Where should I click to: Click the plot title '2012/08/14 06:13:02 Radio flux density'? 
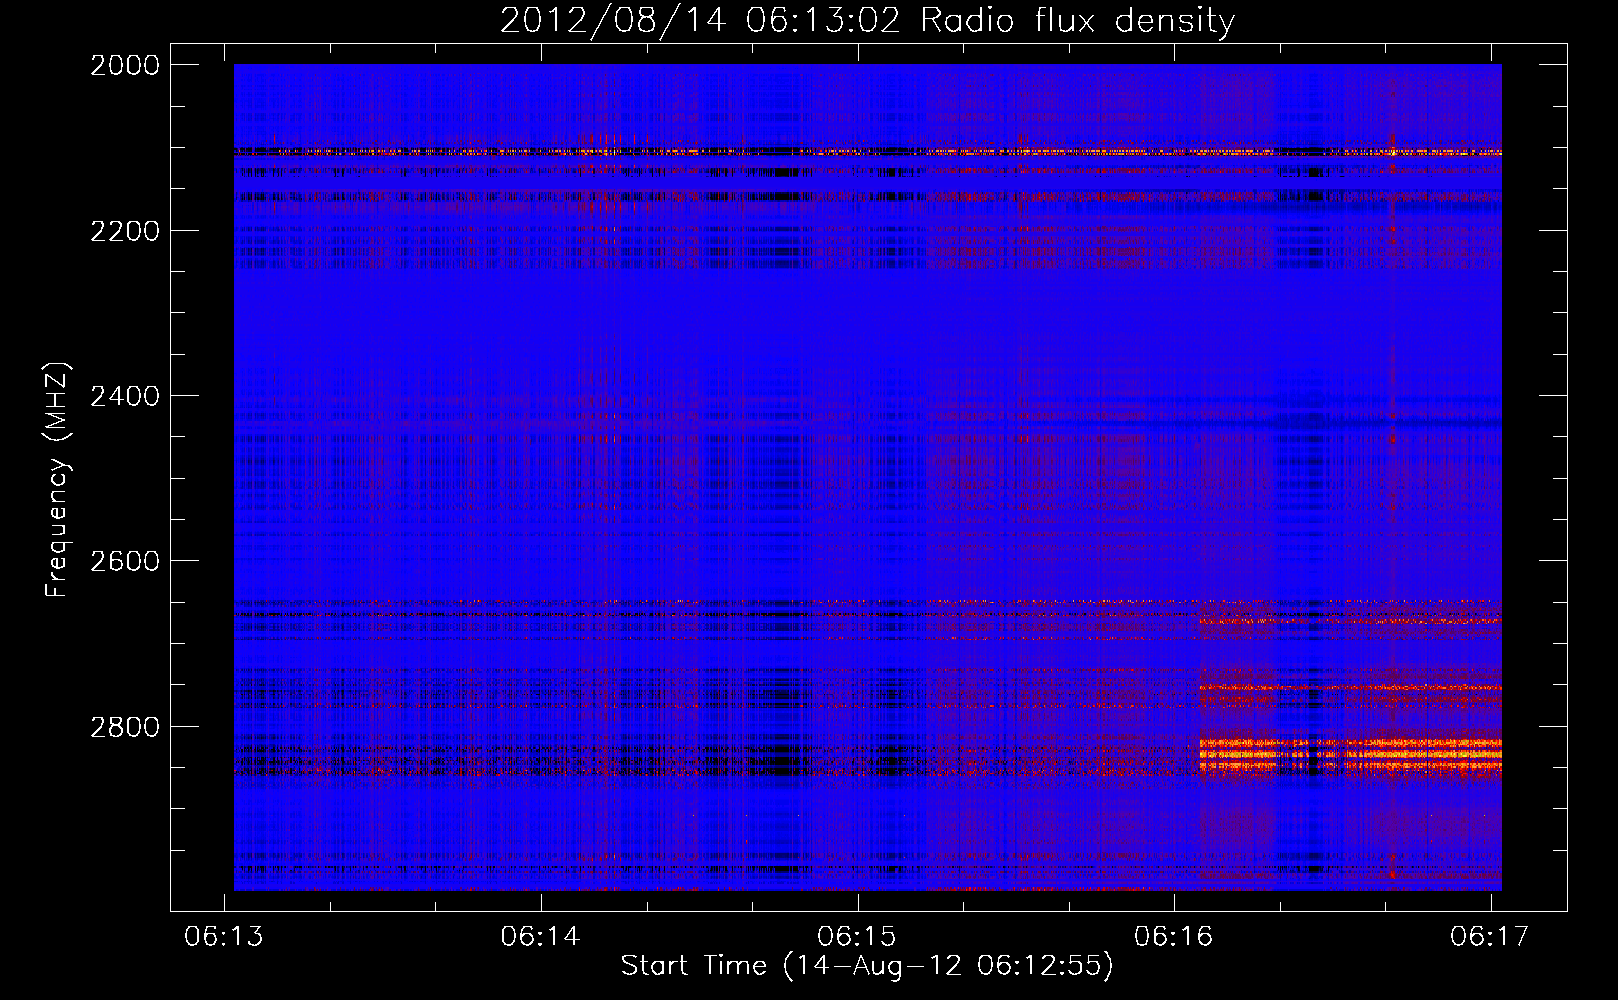(x=867, y=21)
